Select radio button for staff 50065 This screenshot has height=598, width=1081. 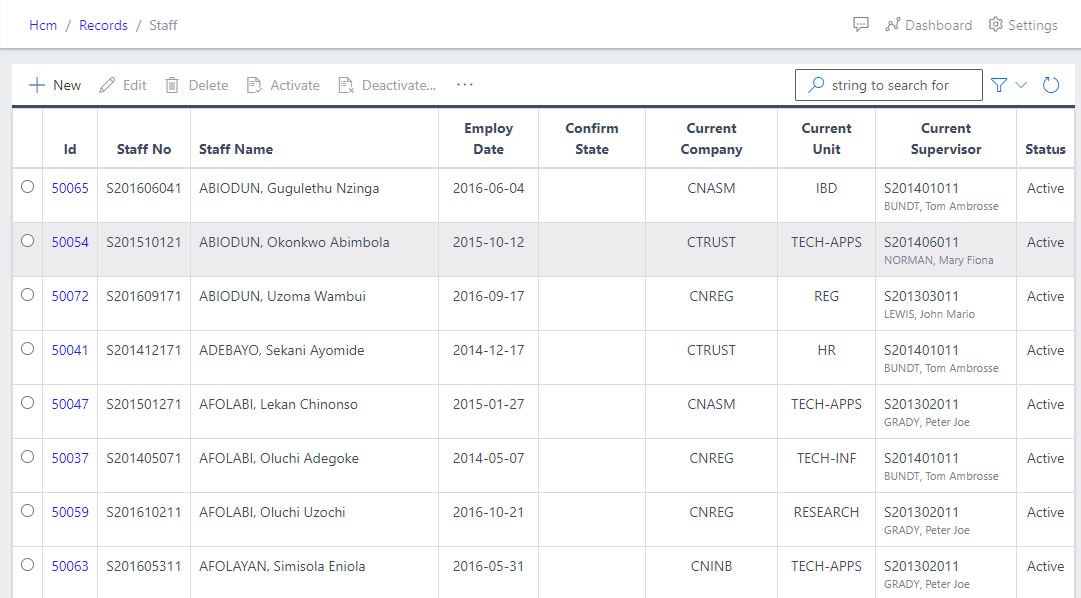pyautogui.click(x=27, y=187)
